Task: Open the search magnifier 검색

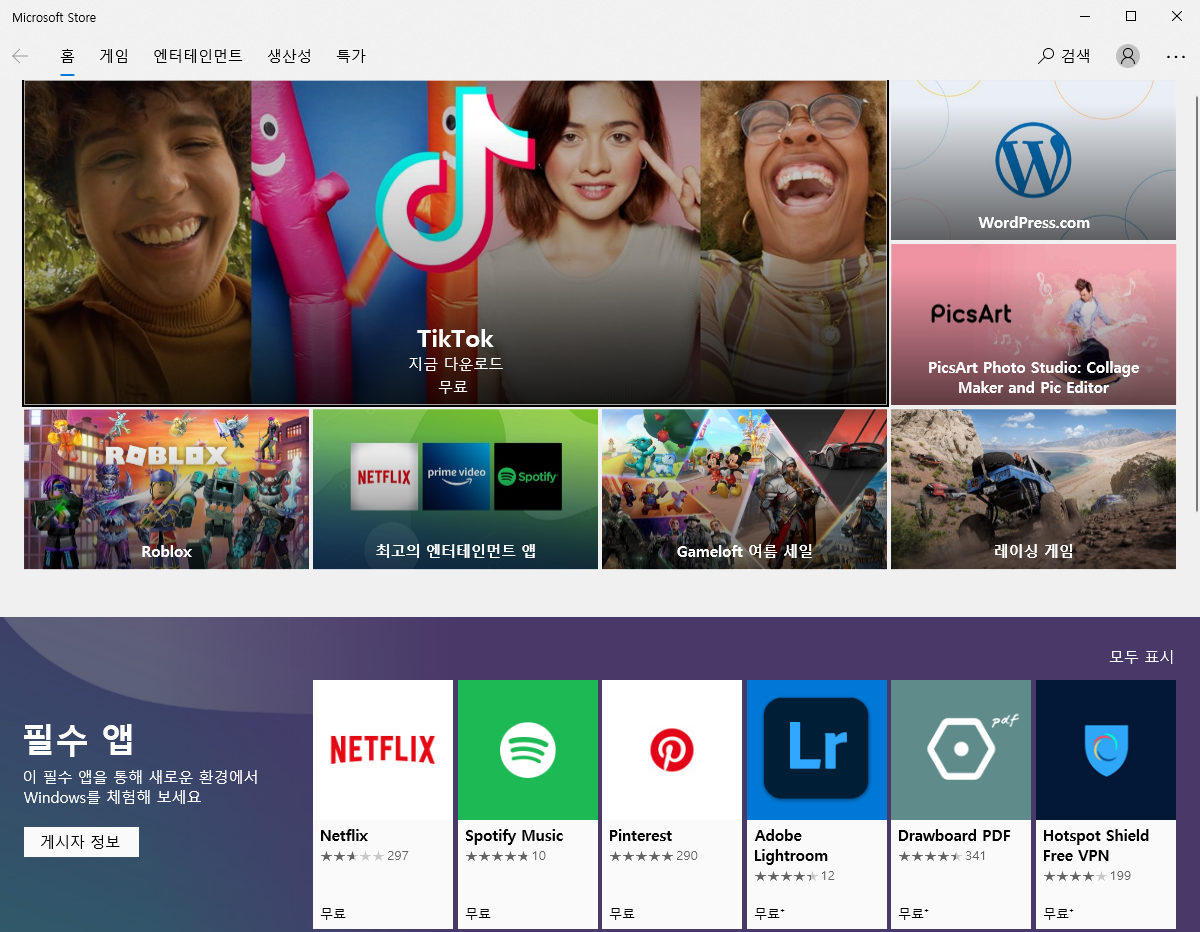Action: [1064, 56]
